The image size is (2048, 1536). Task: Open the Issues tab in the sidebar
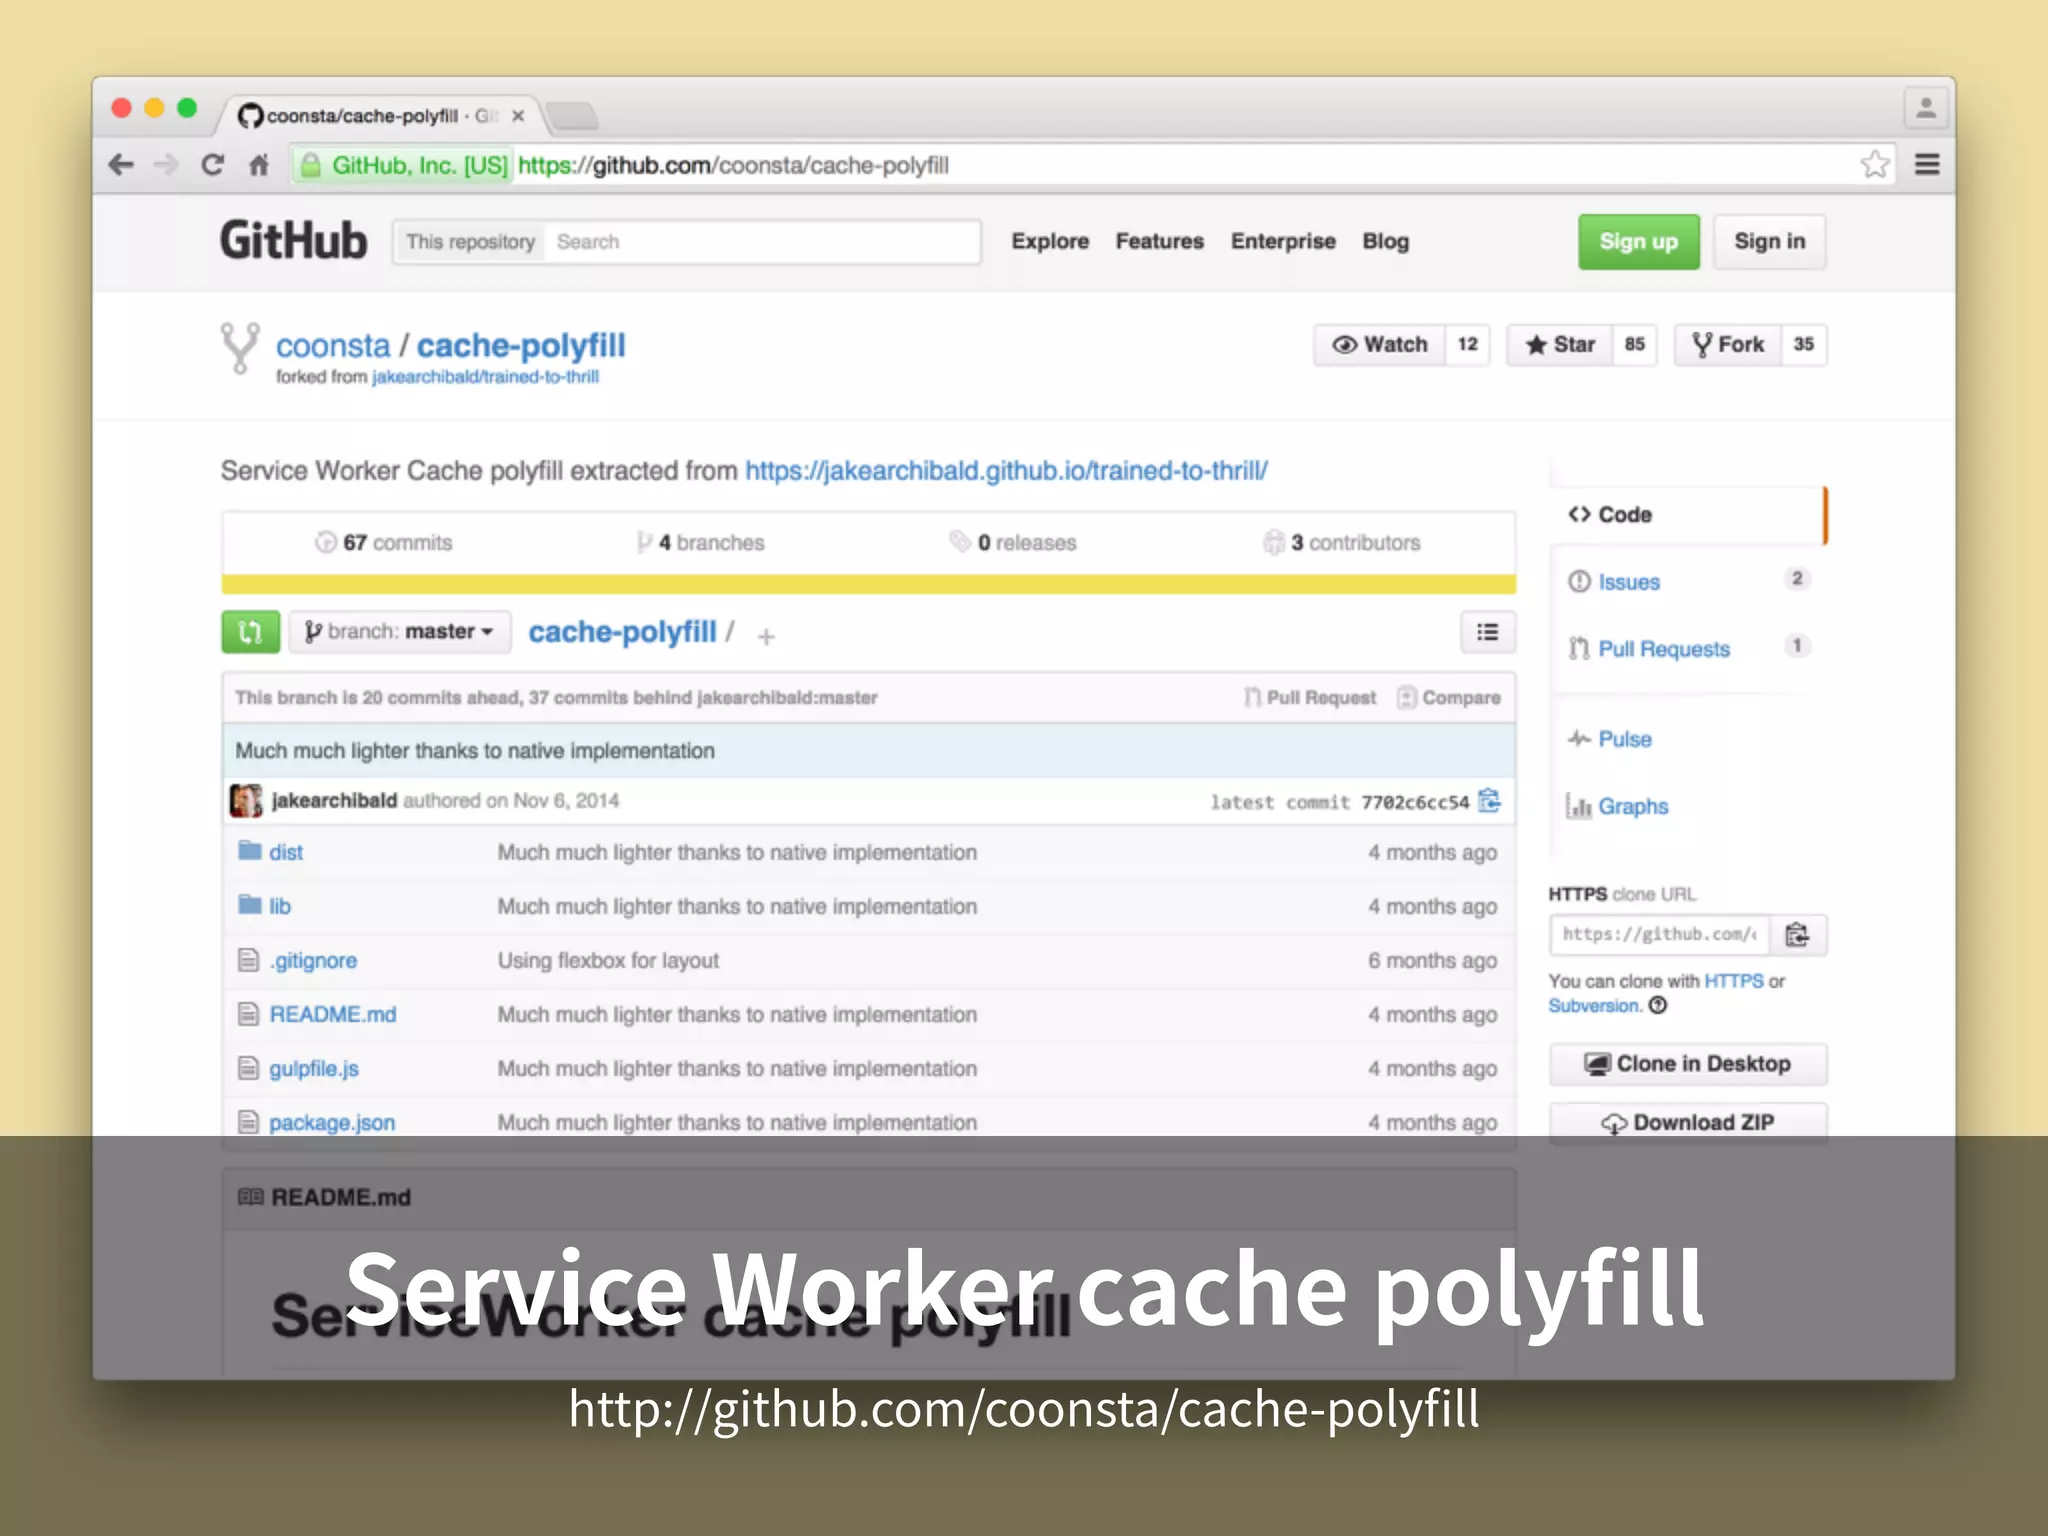click(x=1628, y=582)
